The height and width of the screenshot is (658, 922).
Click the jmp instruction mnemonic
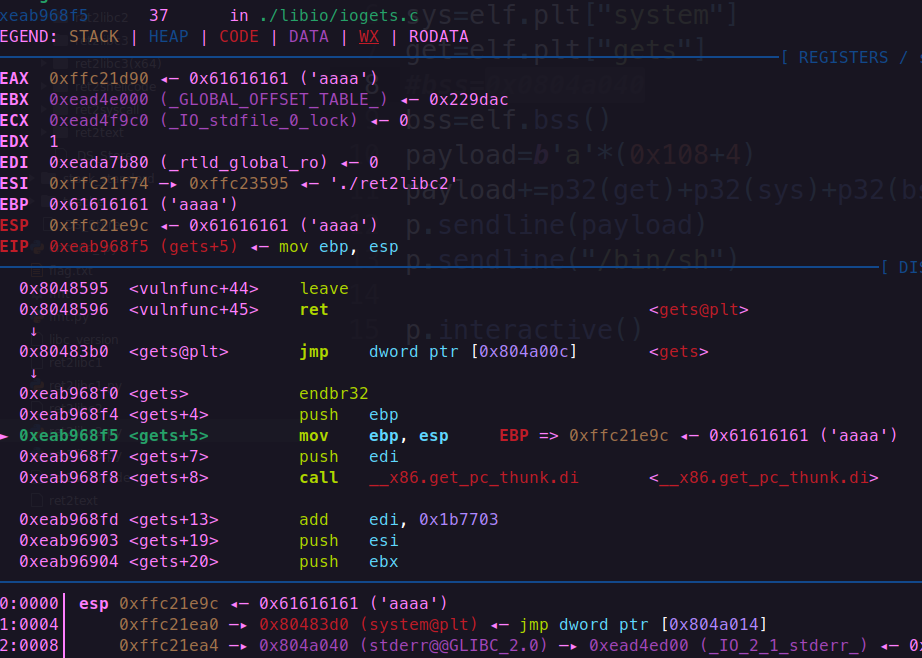[314, 352]
